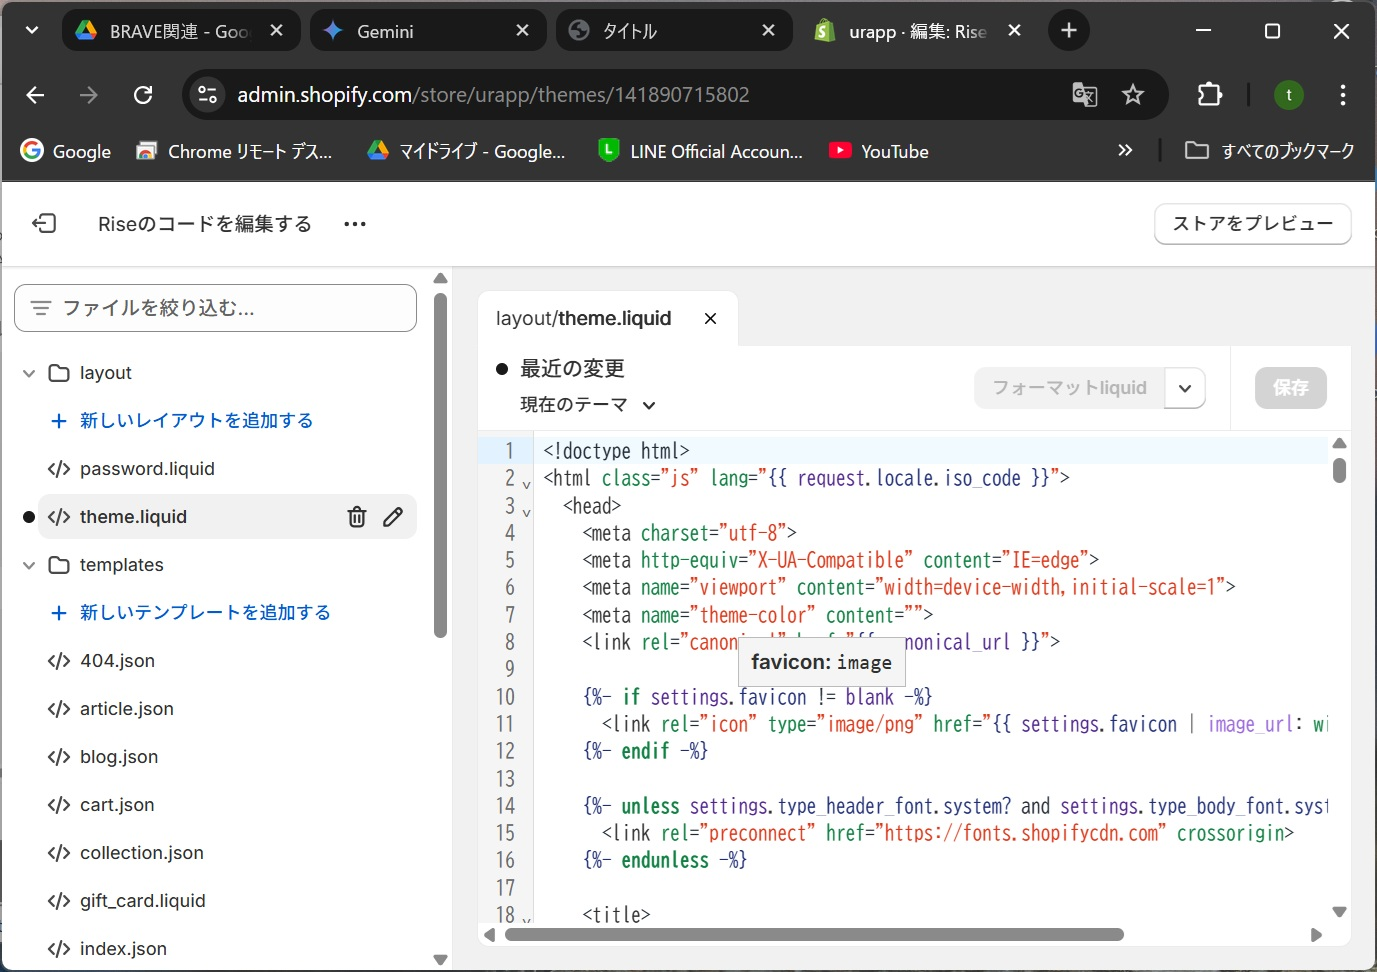Click the address bar URL

[493, 95]
